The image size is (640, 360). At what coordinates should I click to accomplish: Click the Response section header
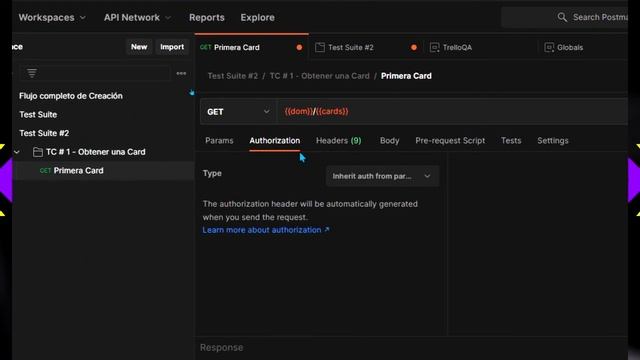[221, 347]
